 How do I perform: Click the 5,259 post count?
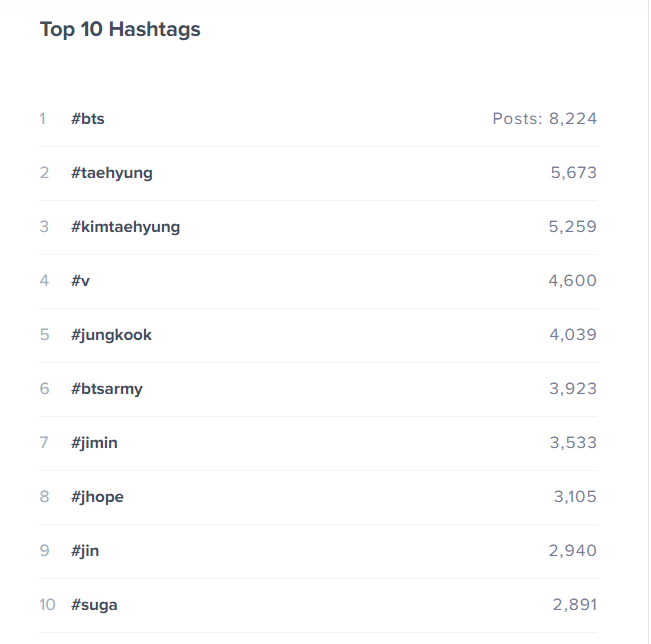pyautogui.click(x=573, y=227)
